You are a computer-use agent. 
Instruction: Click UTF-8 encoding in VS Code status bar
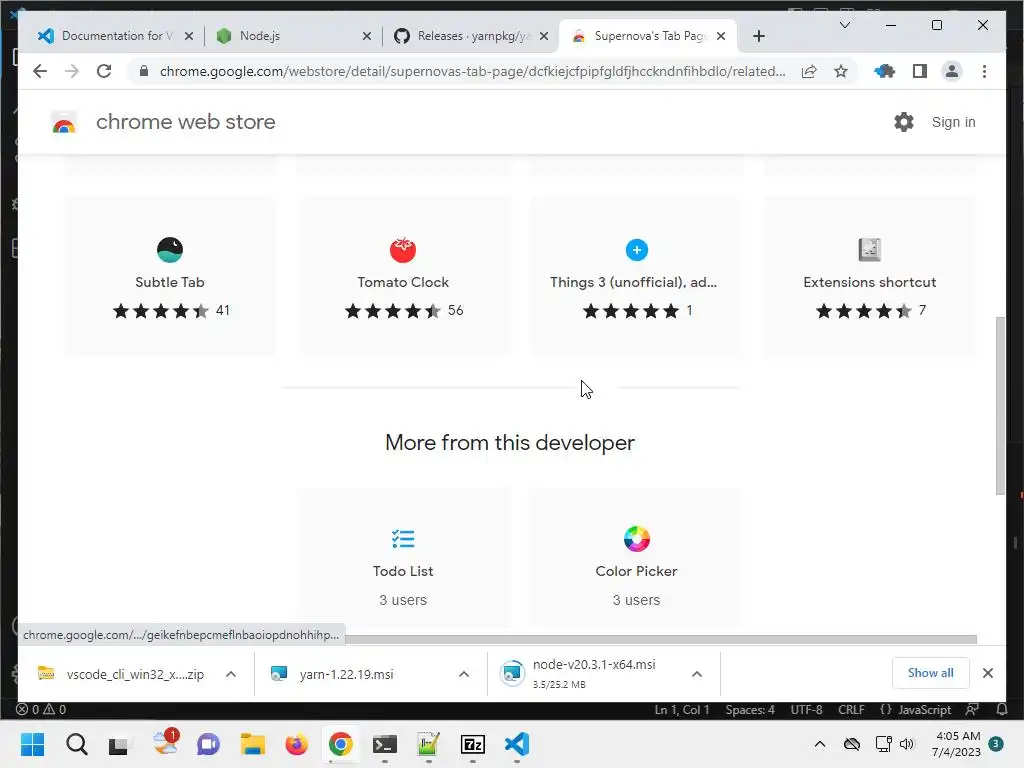[x=806, y=709]
